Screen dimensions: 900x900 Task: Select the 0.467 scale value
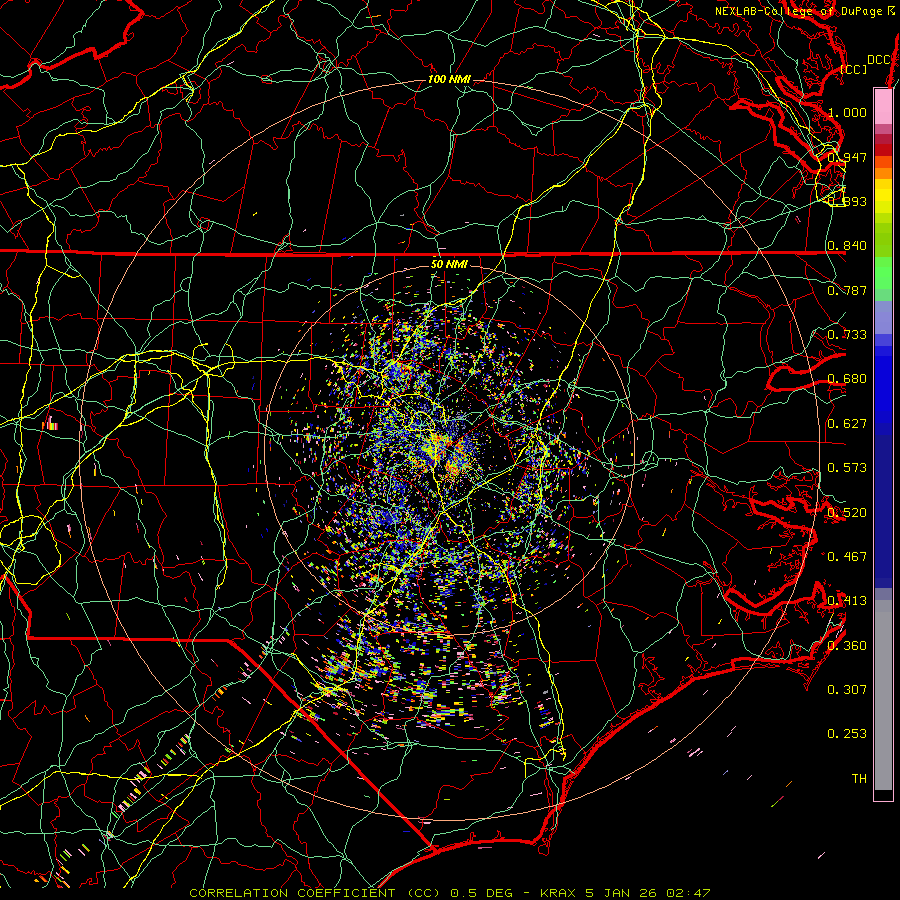847,556
